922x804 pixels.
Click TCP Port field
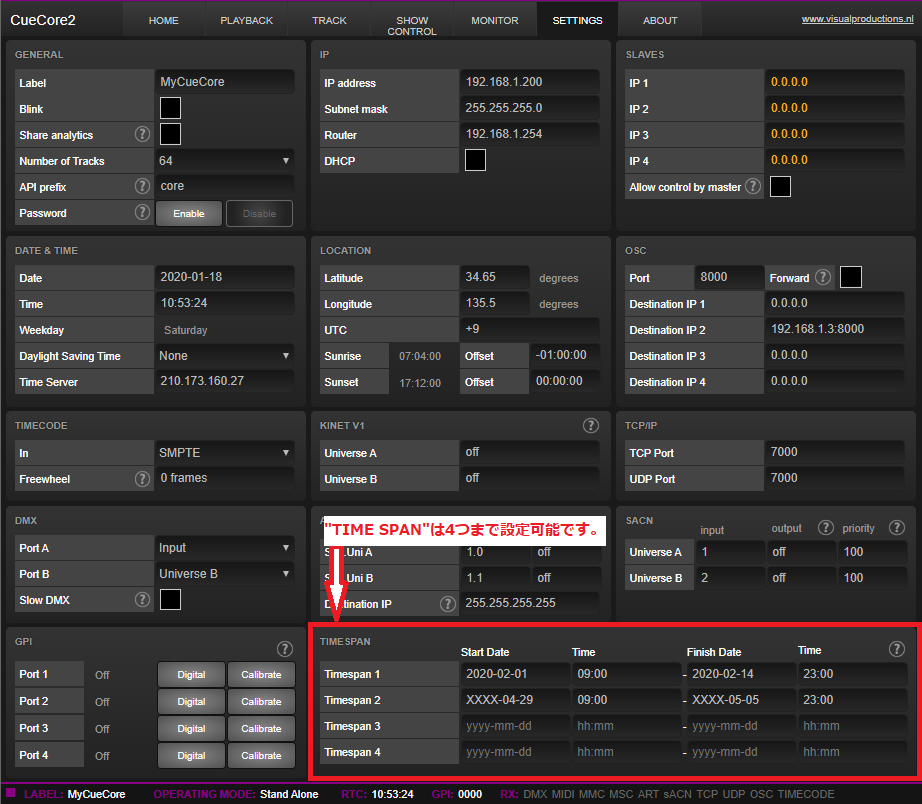(x=835, y=452)
